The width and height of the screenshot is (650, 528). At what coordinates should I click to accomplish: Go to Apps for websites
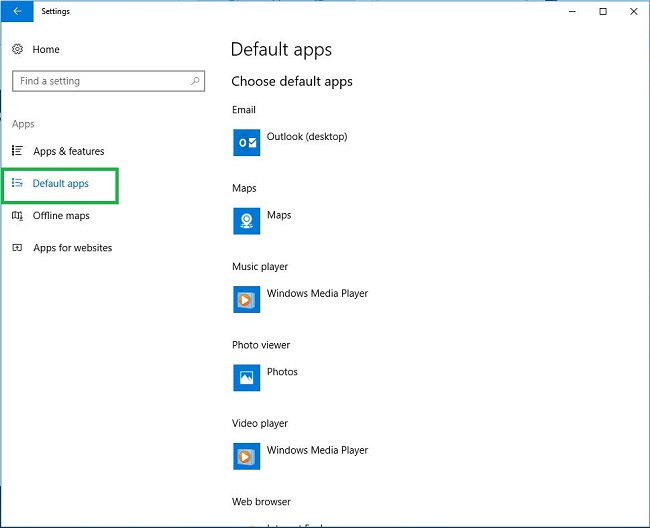tap(72, 248)
